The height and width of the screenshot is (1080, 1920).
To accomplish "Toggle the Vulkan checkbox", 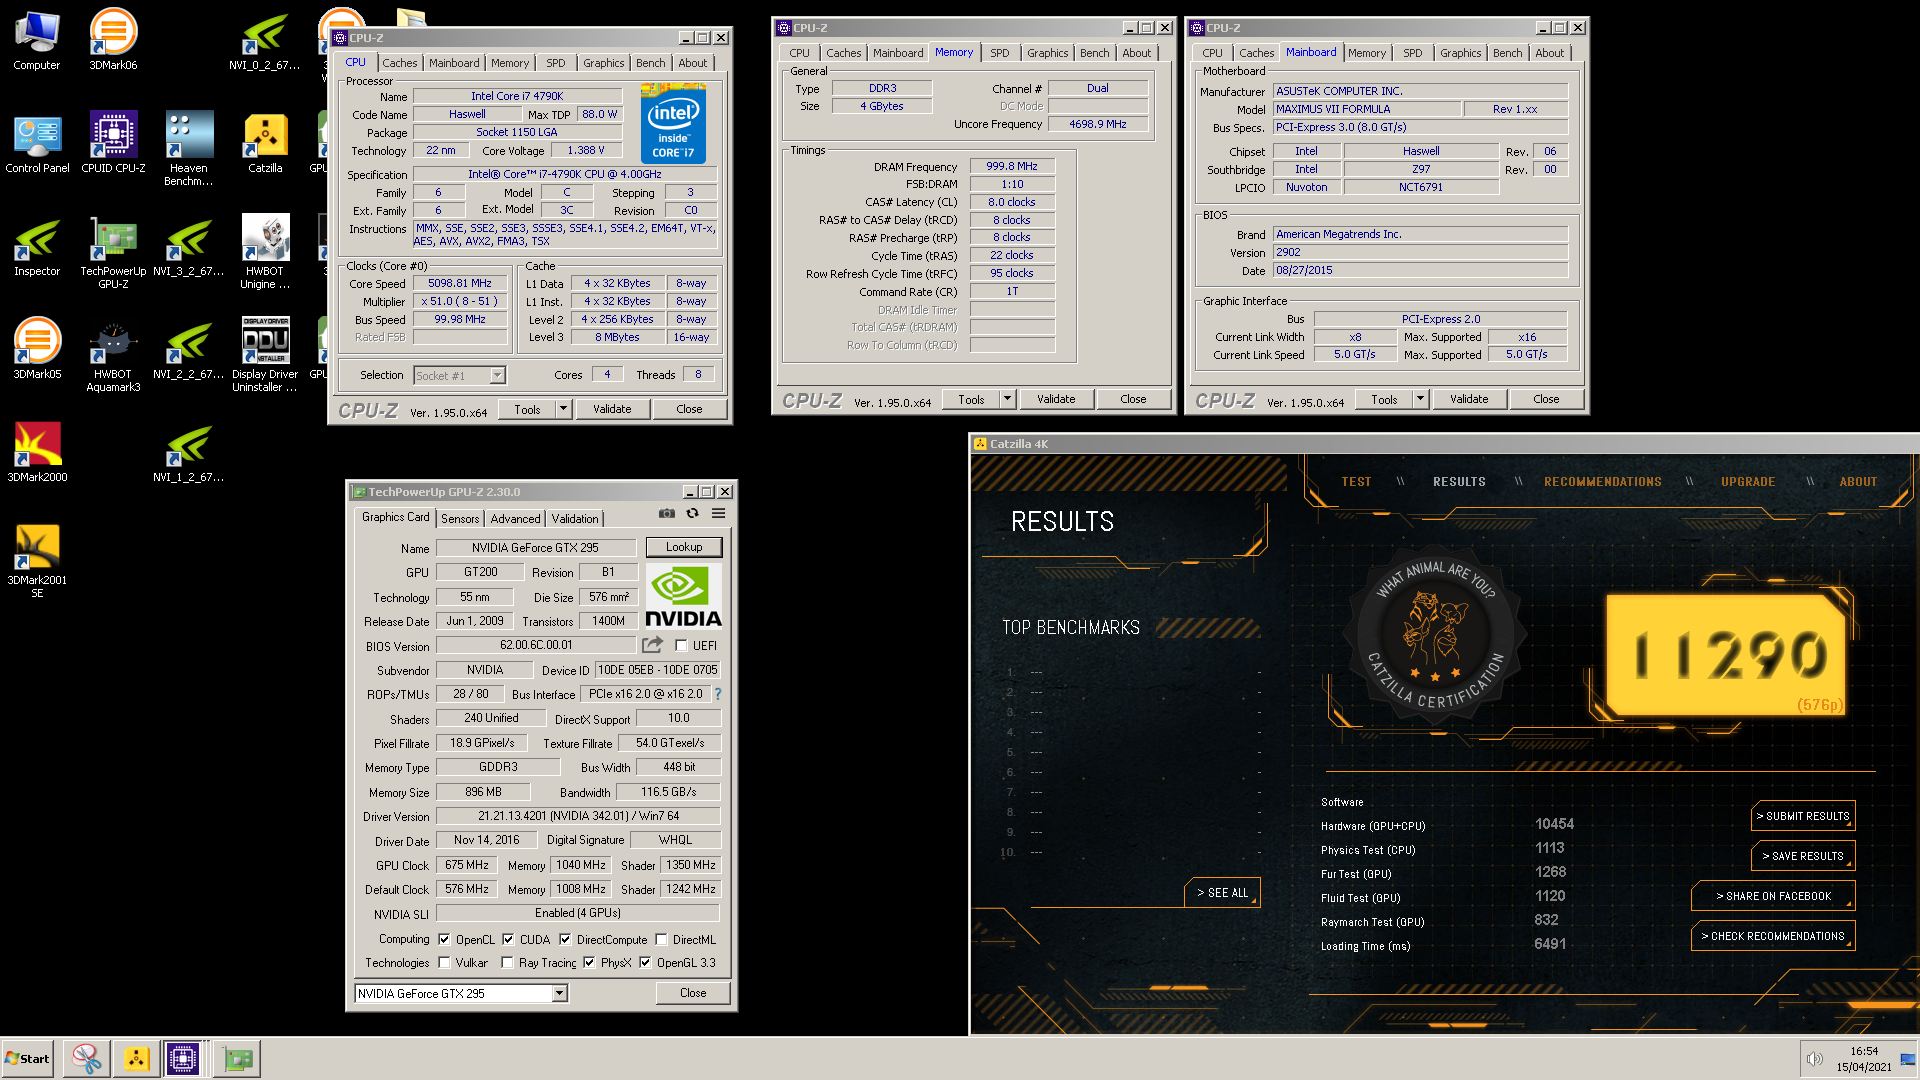I will pos(444,963).
